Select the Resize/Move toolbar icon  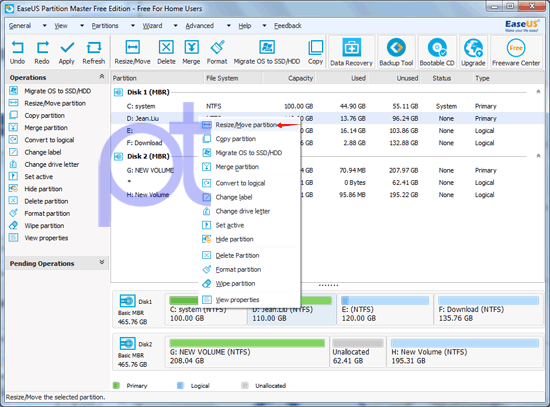(132, 53)
